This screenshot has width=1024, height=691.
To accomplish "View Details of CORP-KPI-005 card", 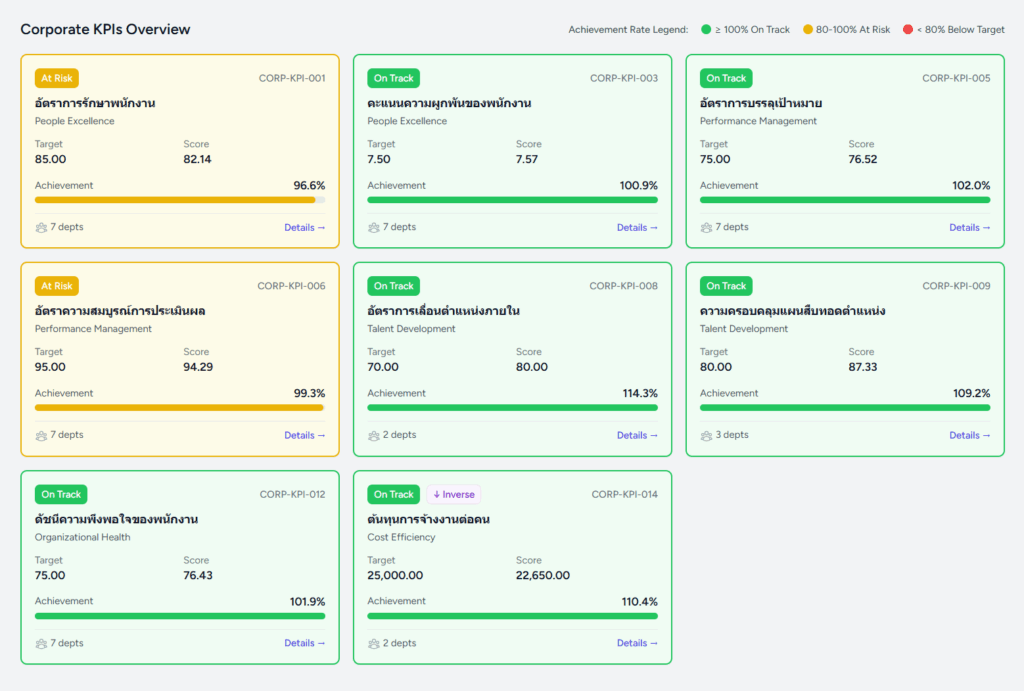I will pos(969,228).
